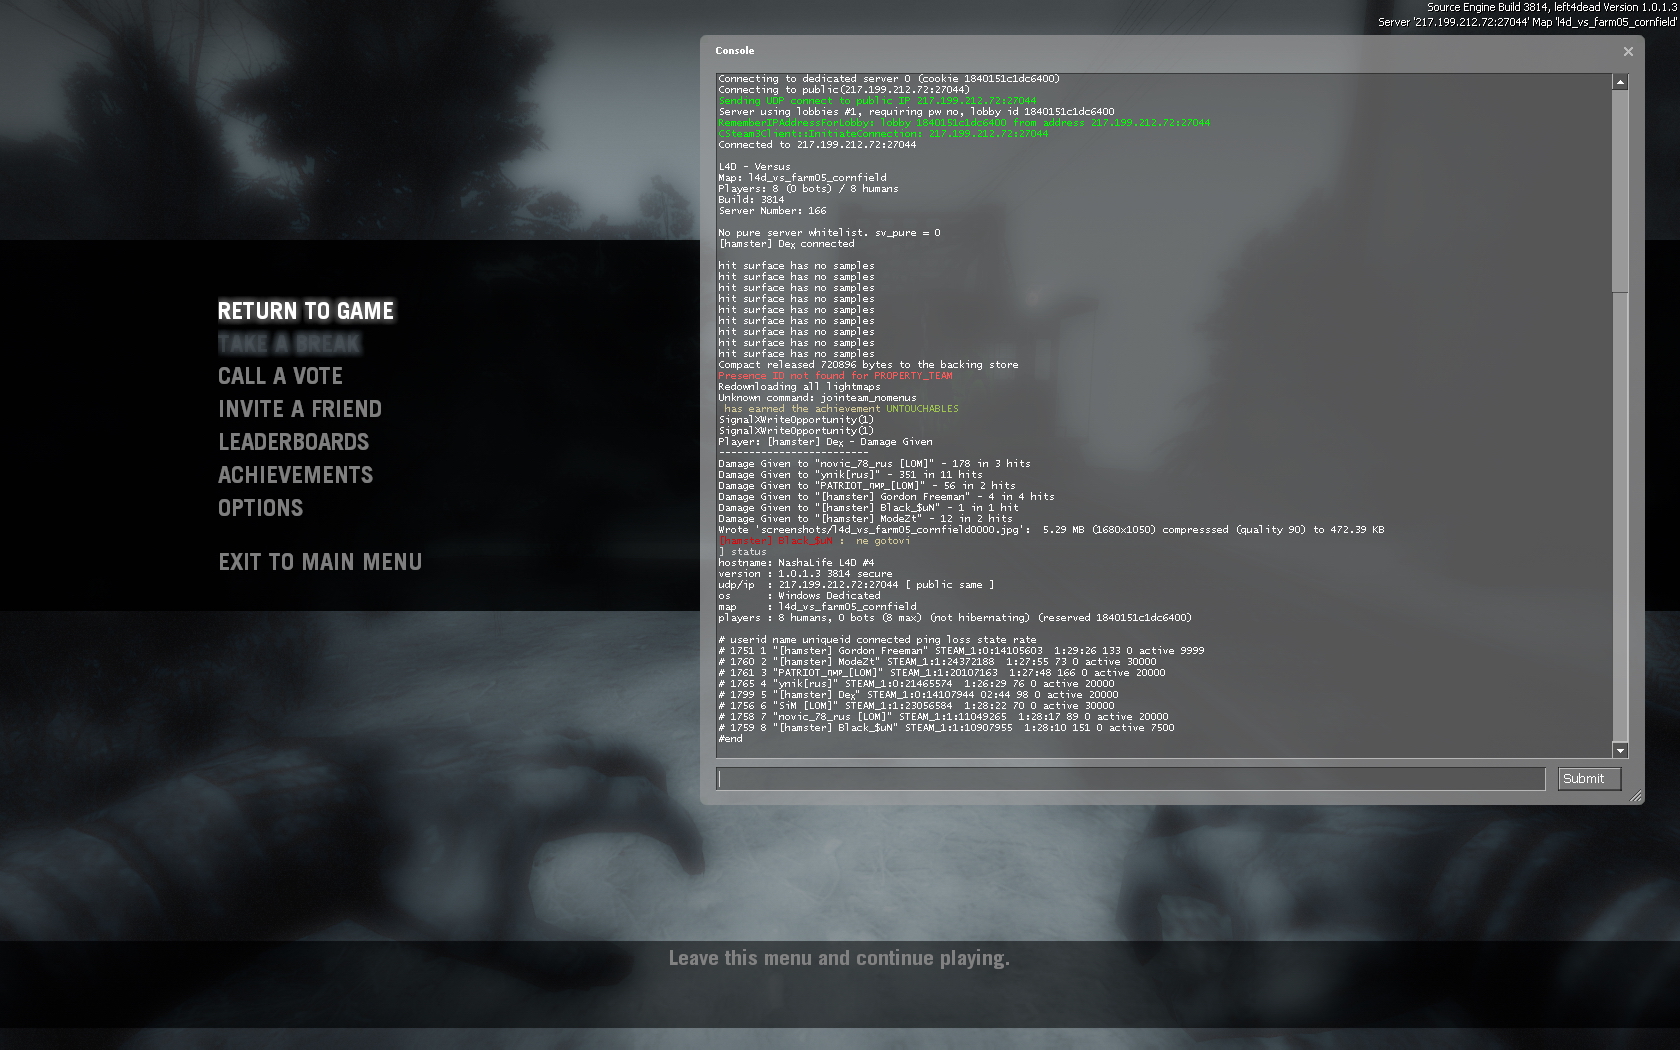Click console scrollbar up arrow
1680x1050 pixels.
point(1620,82)
